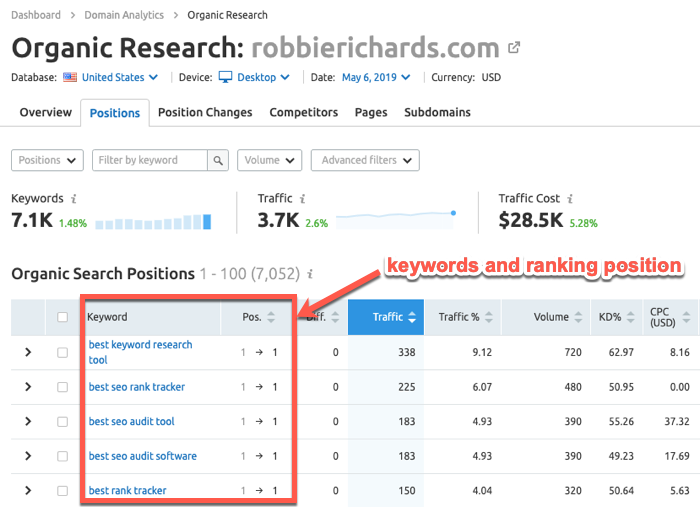Viewport: 700px width, 507px height.
Task: Open the United States database dropdown
Action: [x=120, y=77]
